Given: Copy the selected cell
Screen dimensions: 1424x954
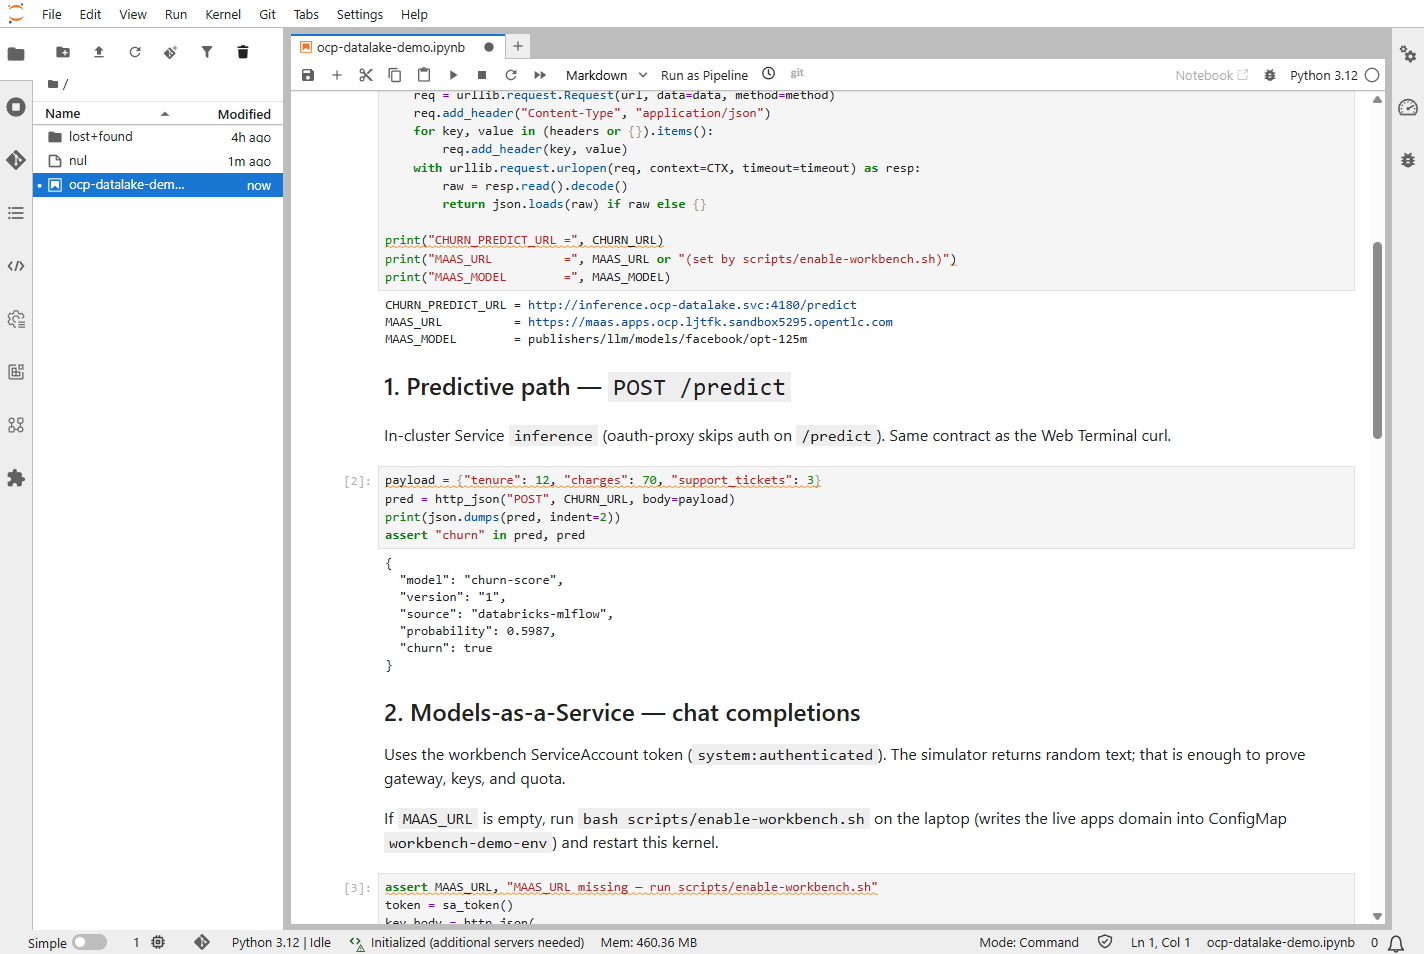Looking at the screenshot, I should click(395, 75).
